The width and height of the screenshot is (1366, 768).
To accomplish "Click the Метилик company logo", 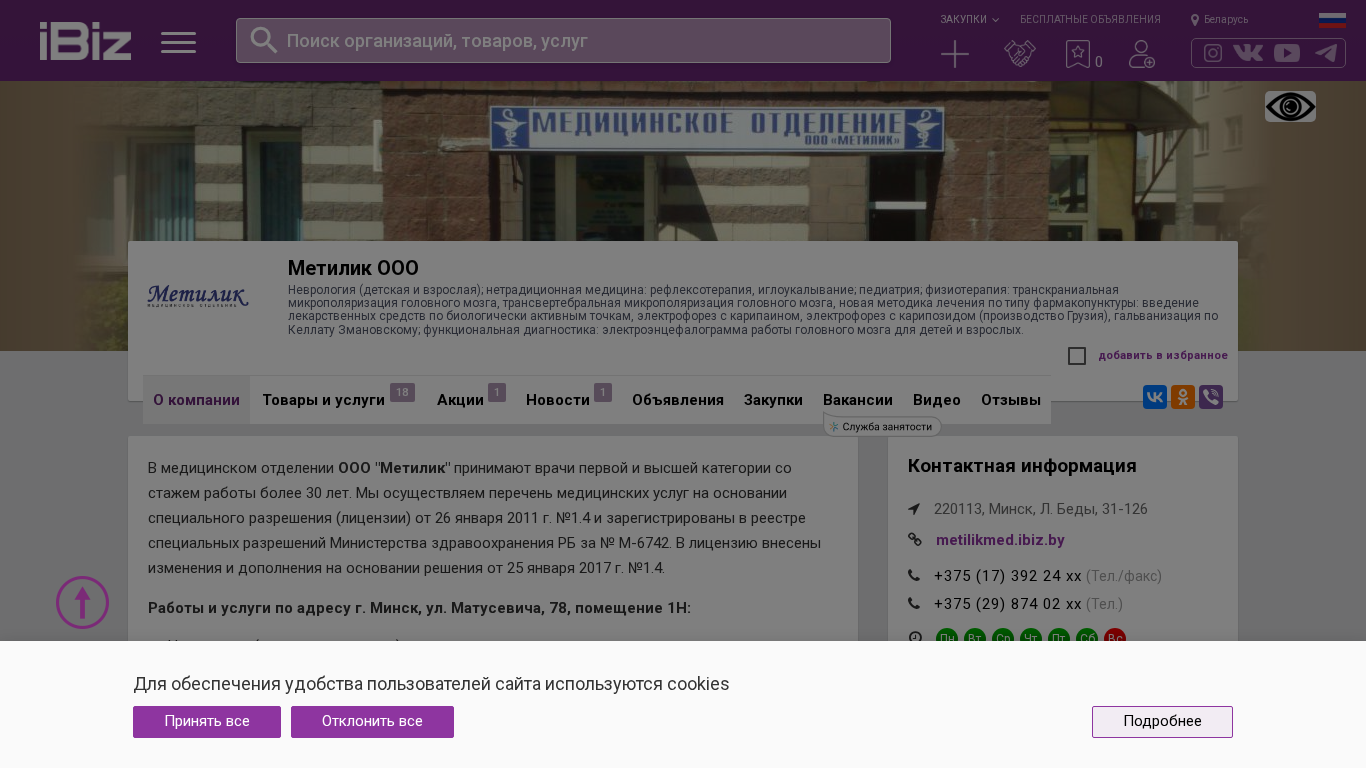I will tap(198, 296).
